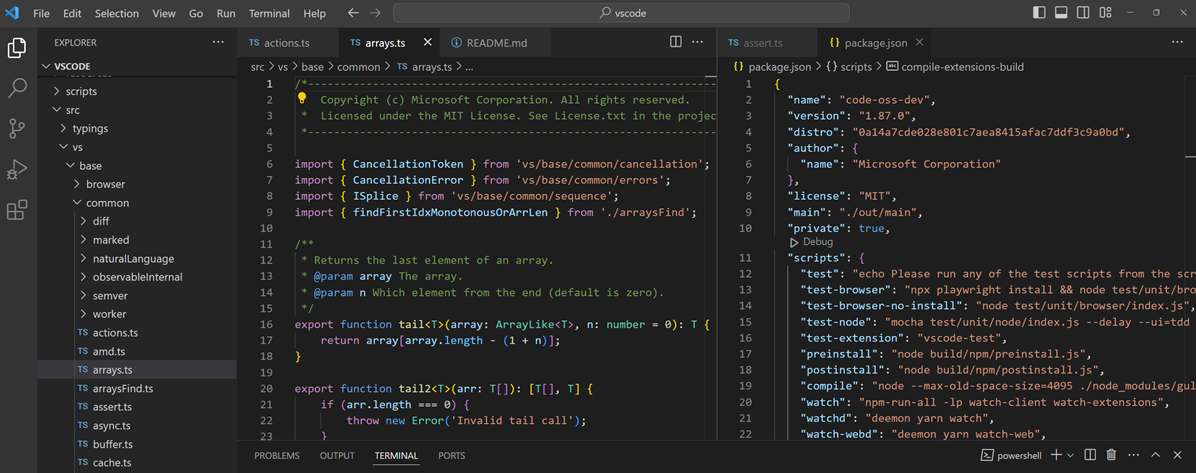Open terminal panel more actions ellipsis

click(1133, 455)
